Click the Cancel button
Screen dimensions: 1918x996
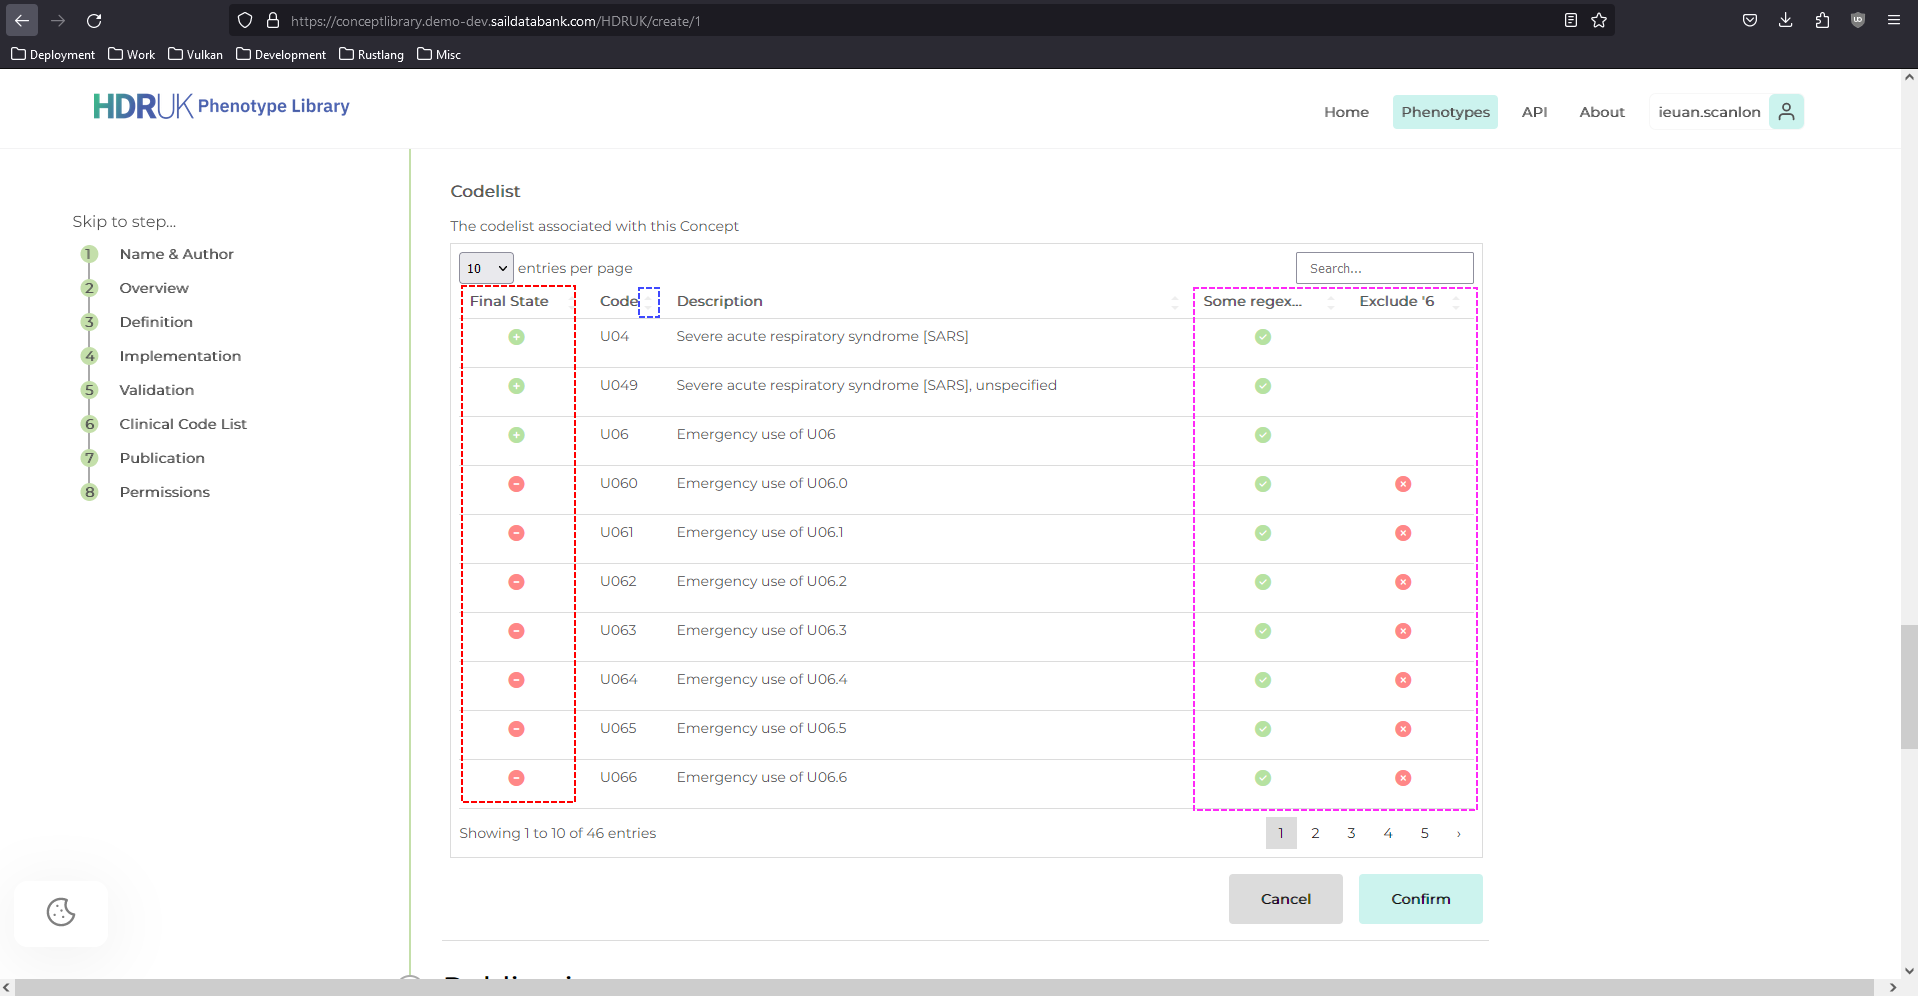coord(1285,899)
